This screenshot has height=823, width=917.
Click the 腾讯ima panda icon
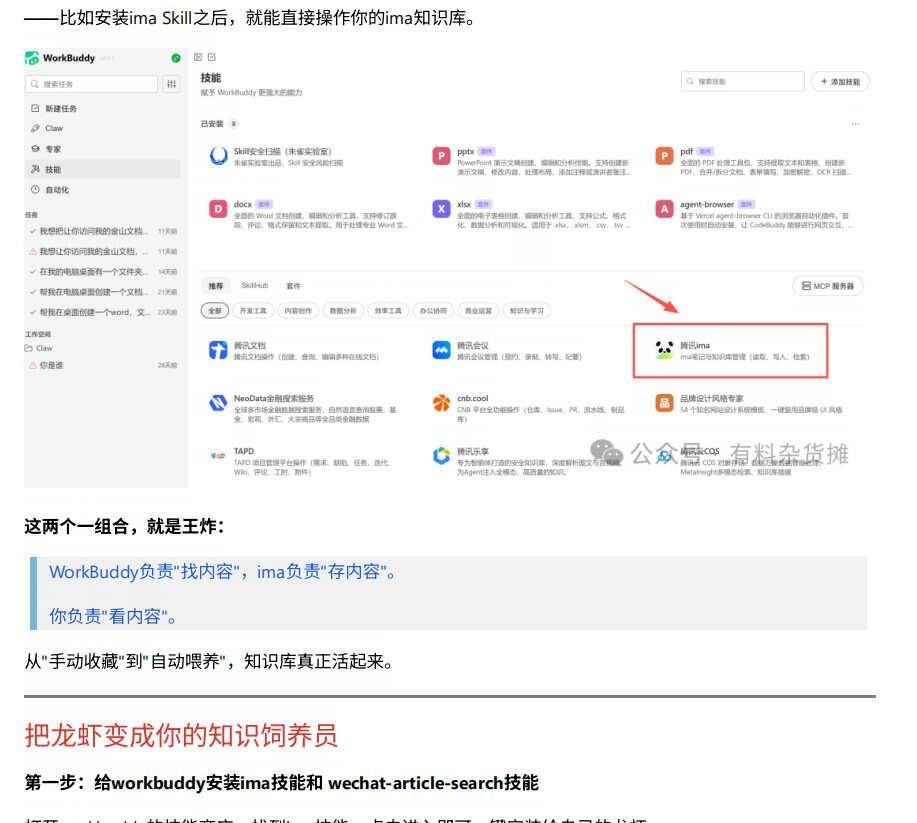[664, 350]
